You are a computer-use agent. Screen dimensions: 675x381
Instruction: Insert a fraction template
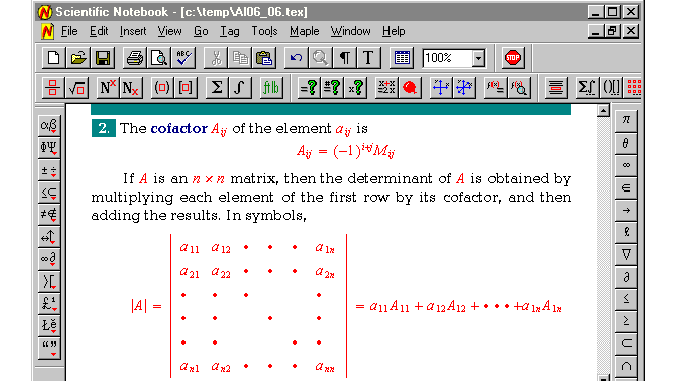coord(53,88)
